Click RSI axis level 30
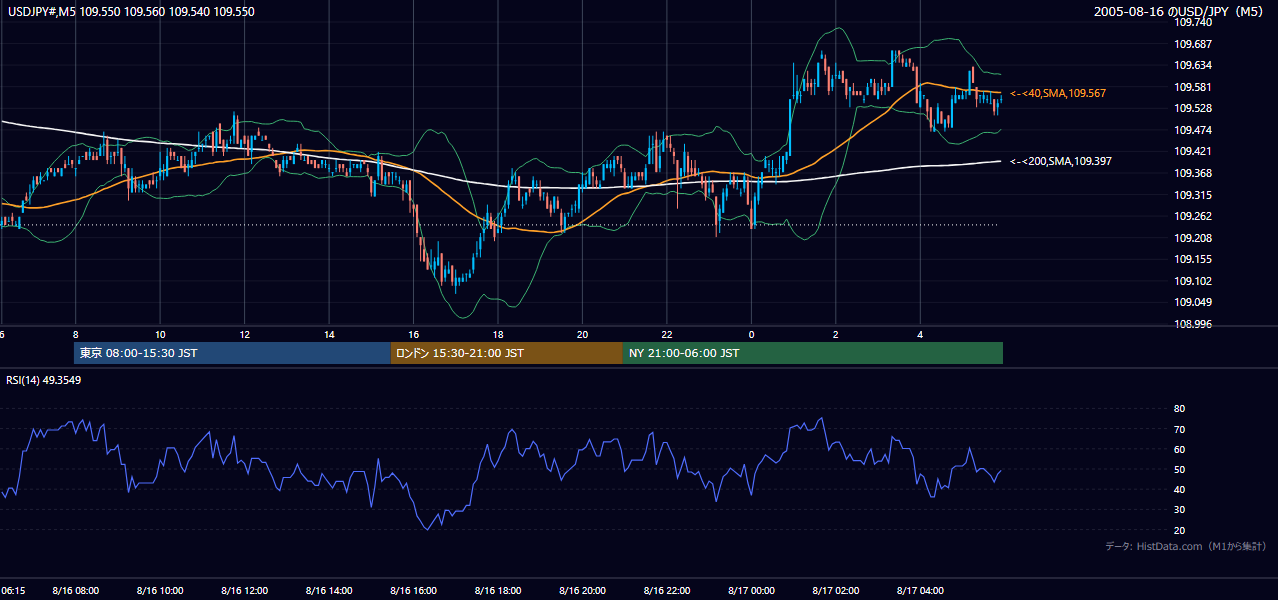Screen dimensions: 1278x600 (1179, 510)
